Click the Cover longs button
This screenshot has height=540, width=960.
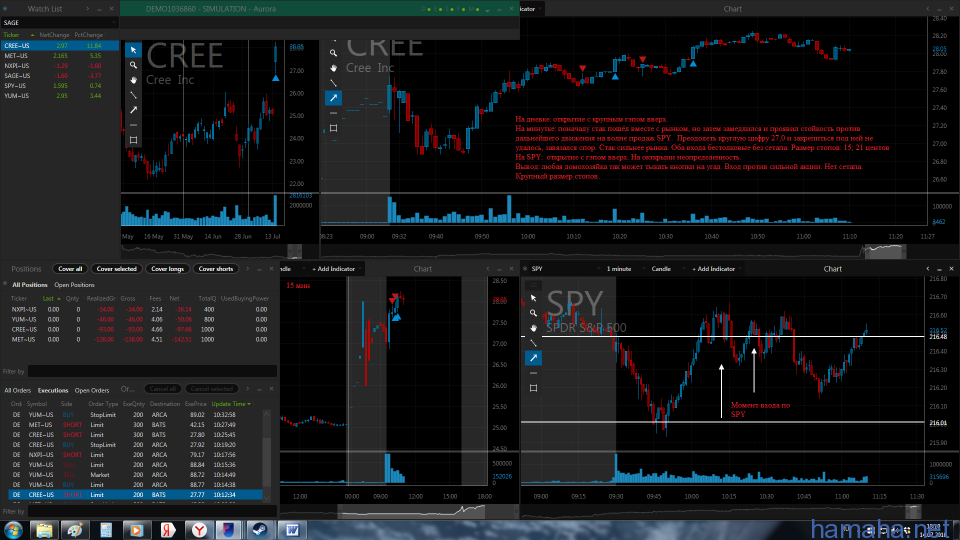[x=167, y=269]
